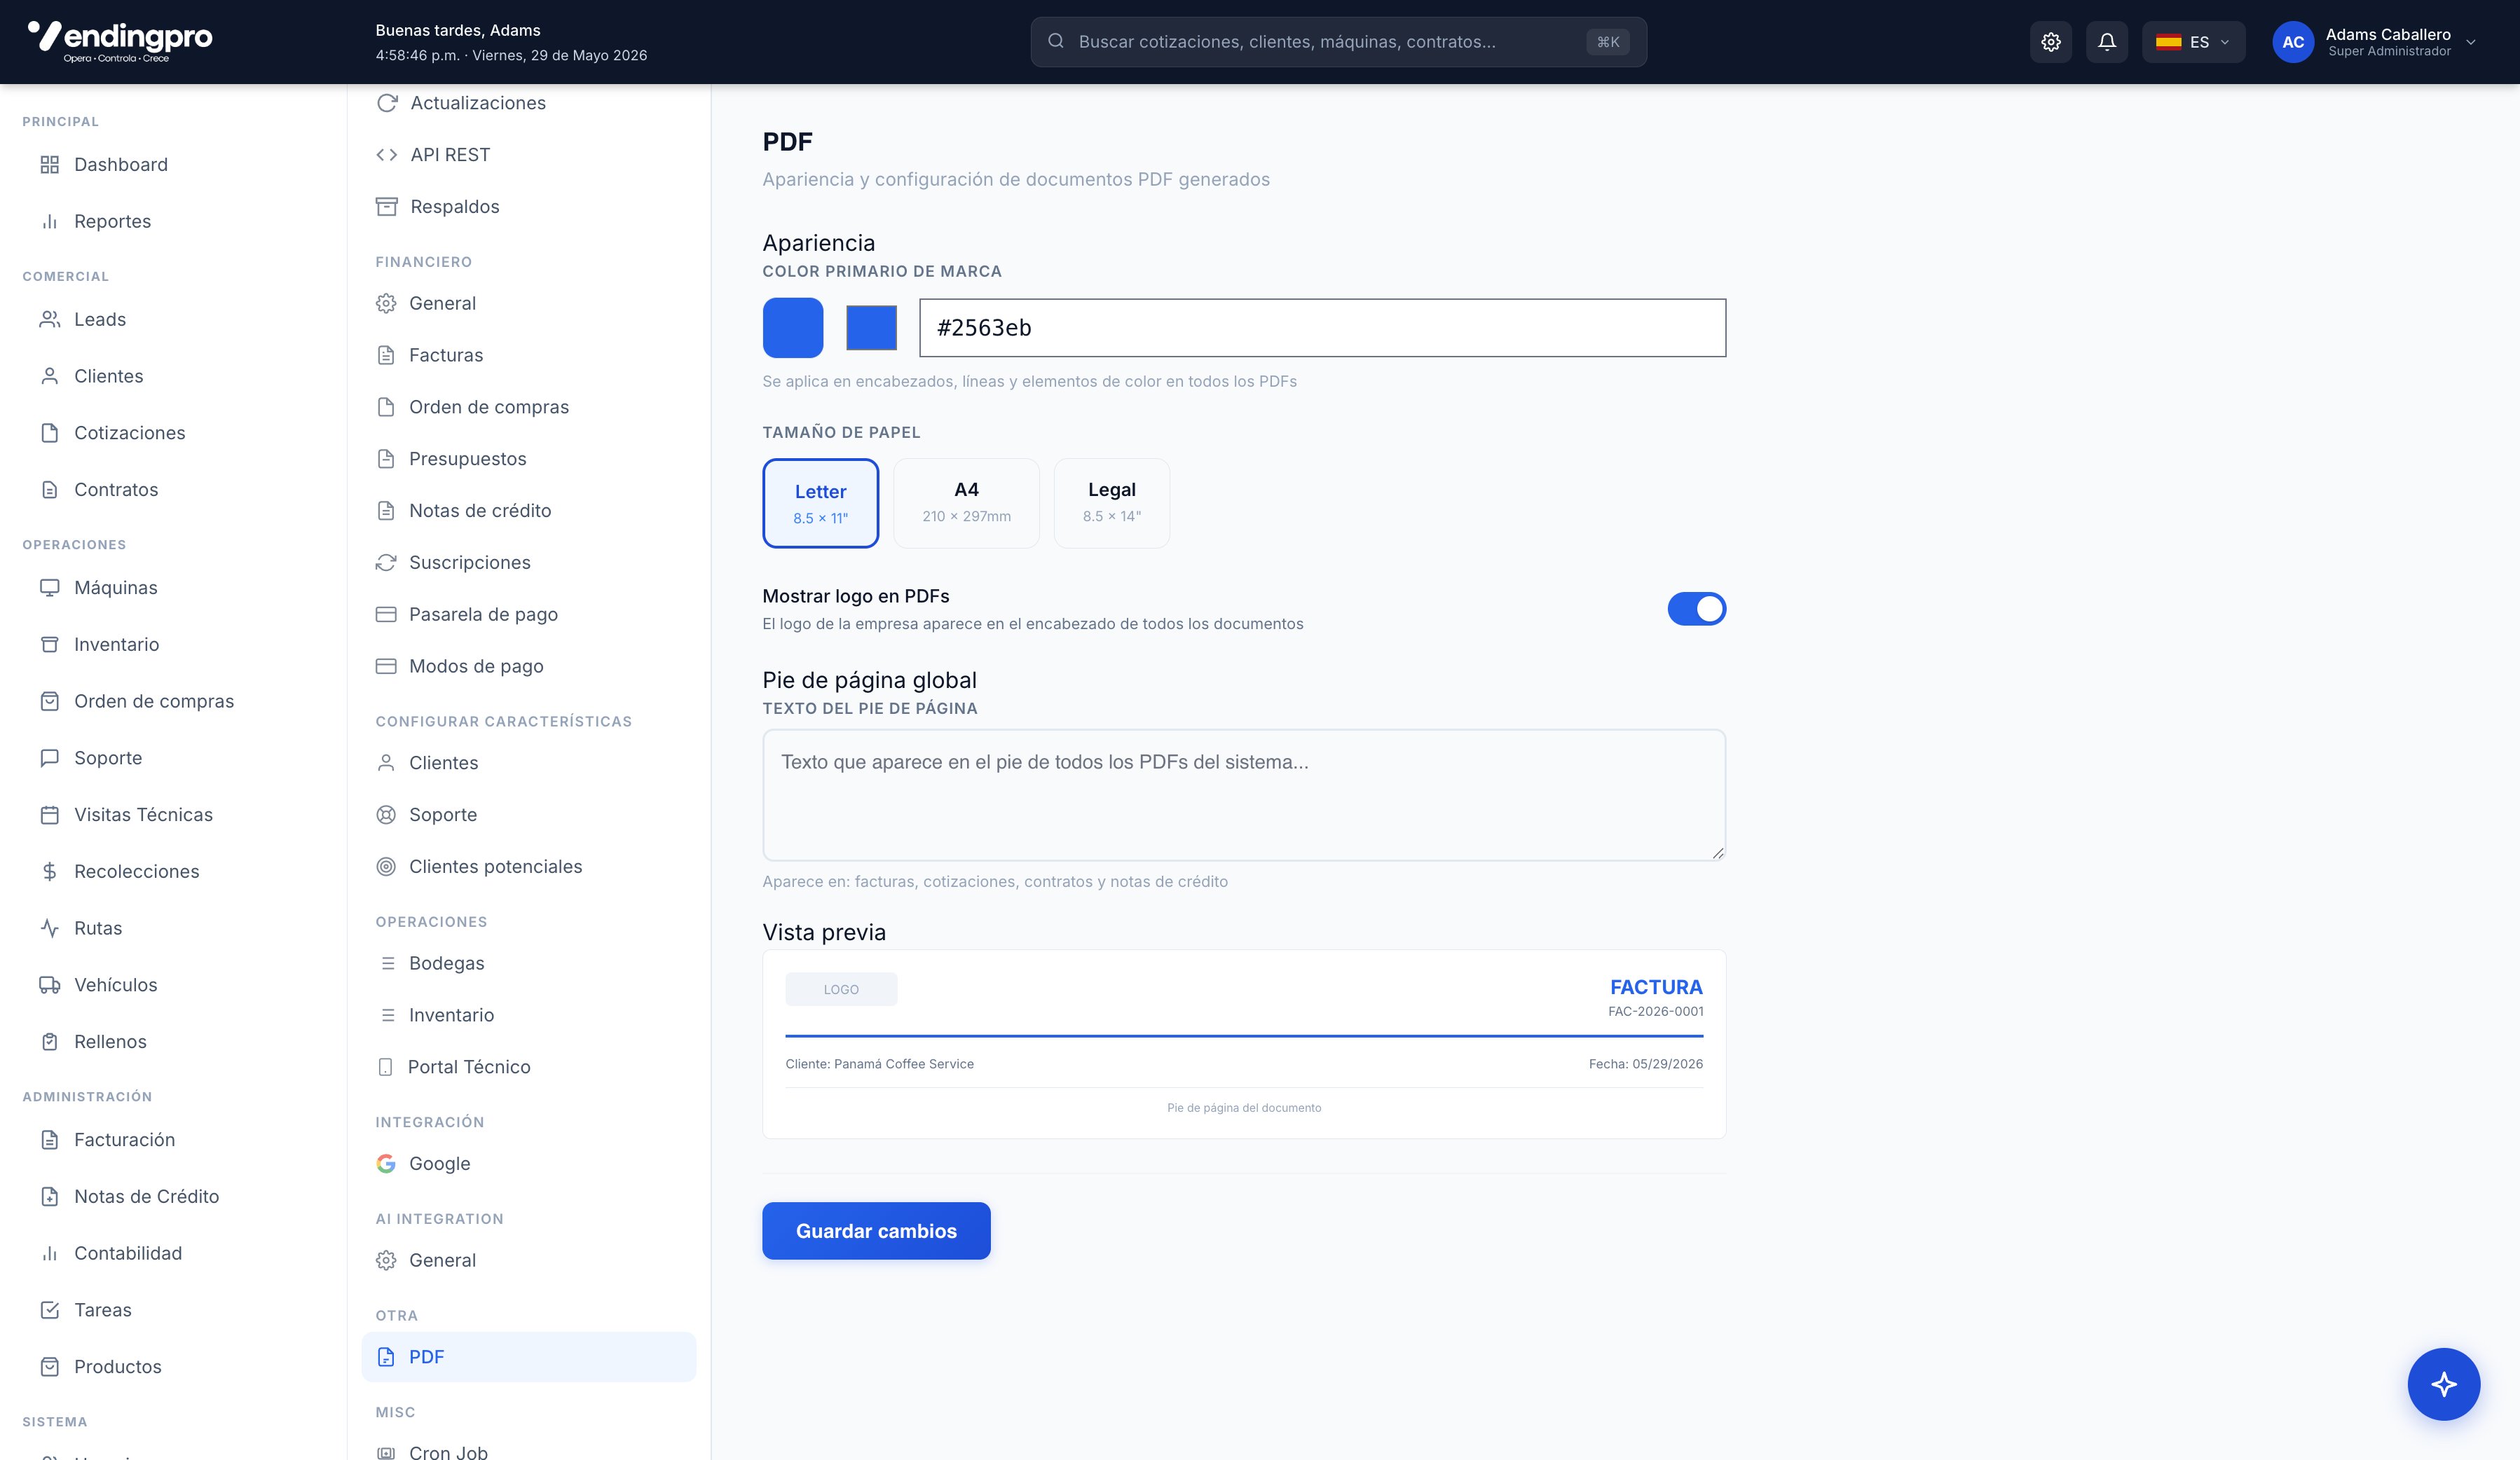Click the footer text textarea
This screenshot has height=1460, width=2520.
point(1244,795)
